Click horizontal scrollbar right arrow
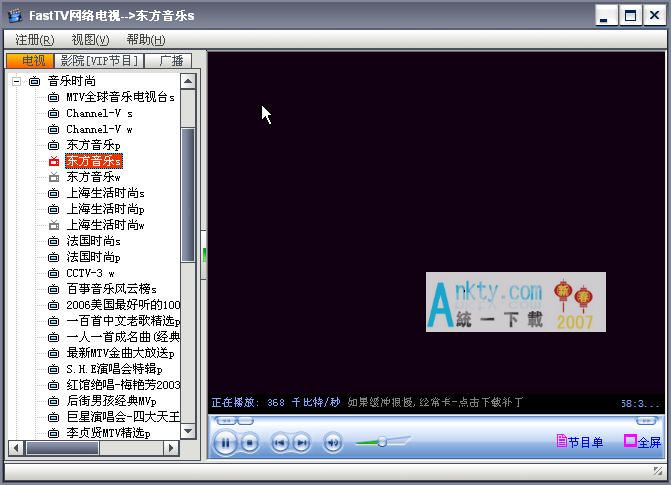This screenshot has height=485, width=671. [x=171, y=448]
